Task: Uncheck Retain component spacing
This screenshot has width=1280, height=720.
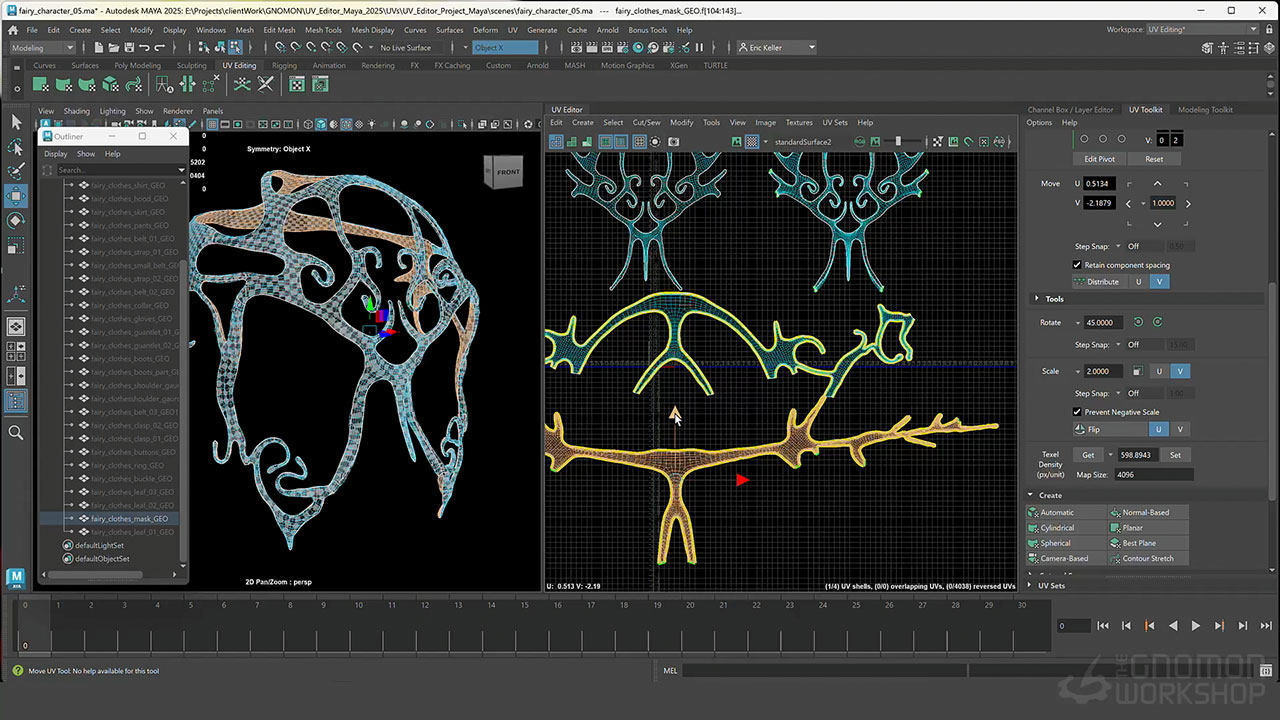Action: click(1077, 265)
